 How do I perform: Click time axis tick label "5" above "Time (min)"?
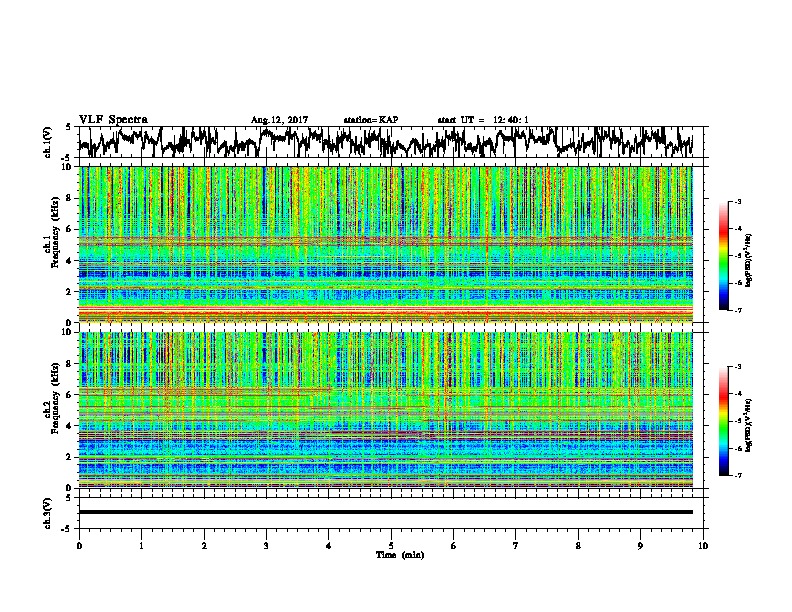coord(391,546)
